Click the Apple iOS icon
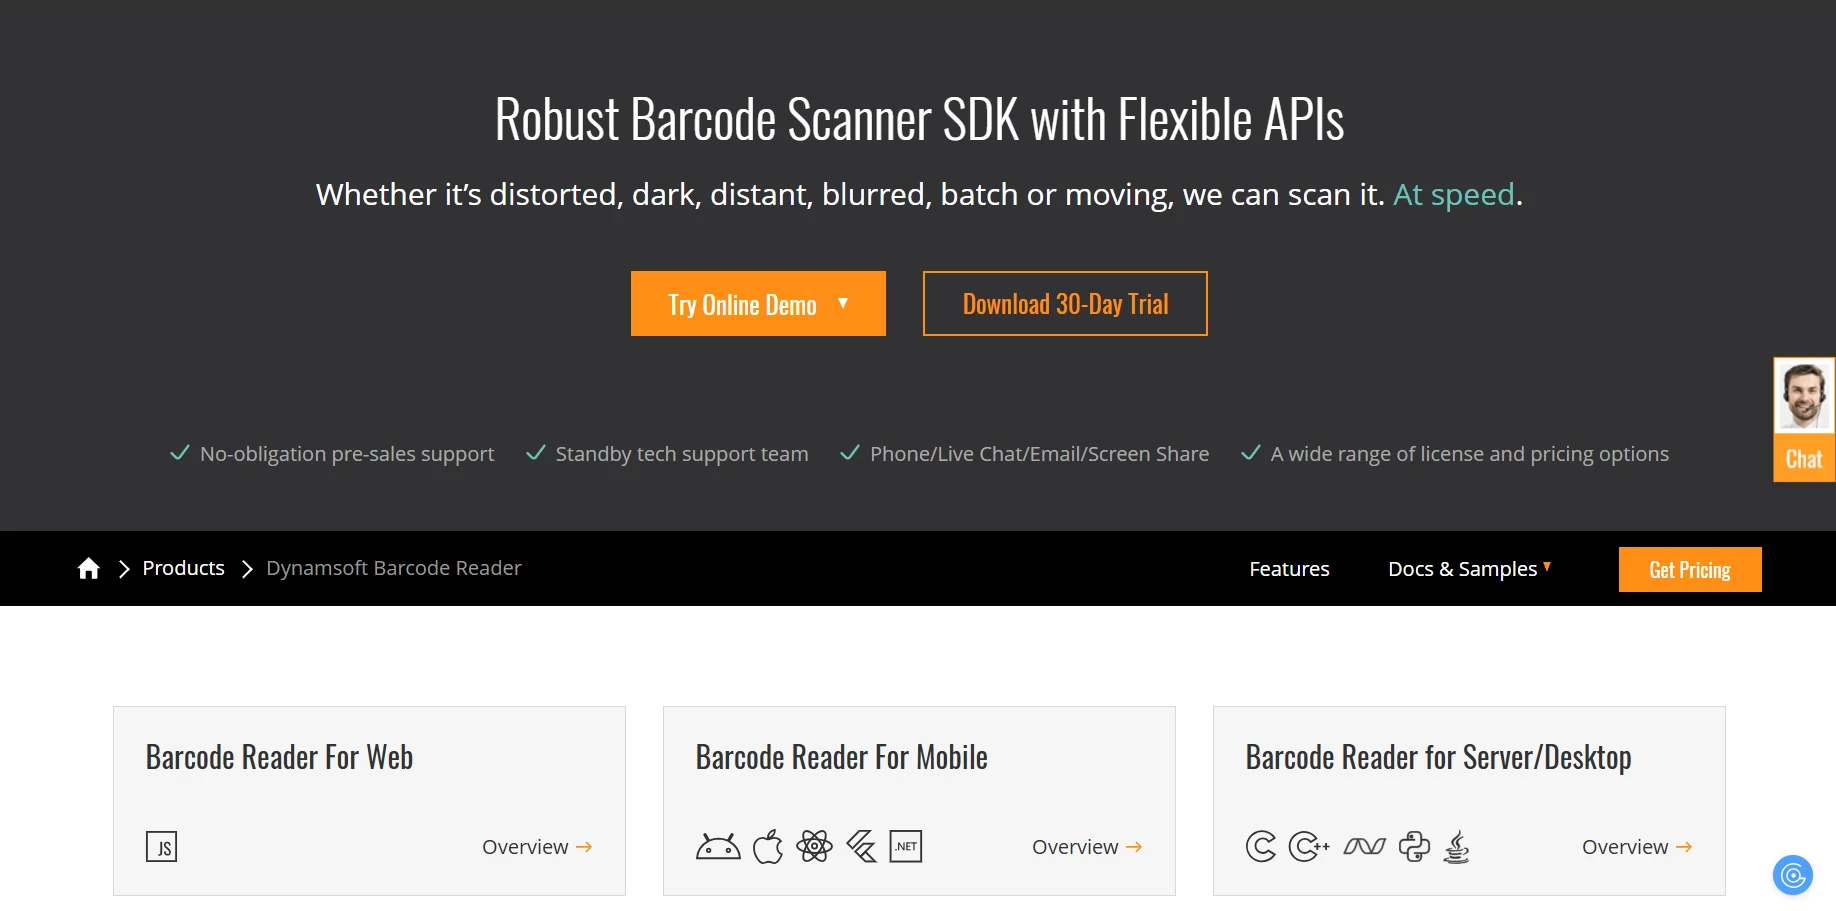This screenshot has height=911, width=1836. coord(768,847)
